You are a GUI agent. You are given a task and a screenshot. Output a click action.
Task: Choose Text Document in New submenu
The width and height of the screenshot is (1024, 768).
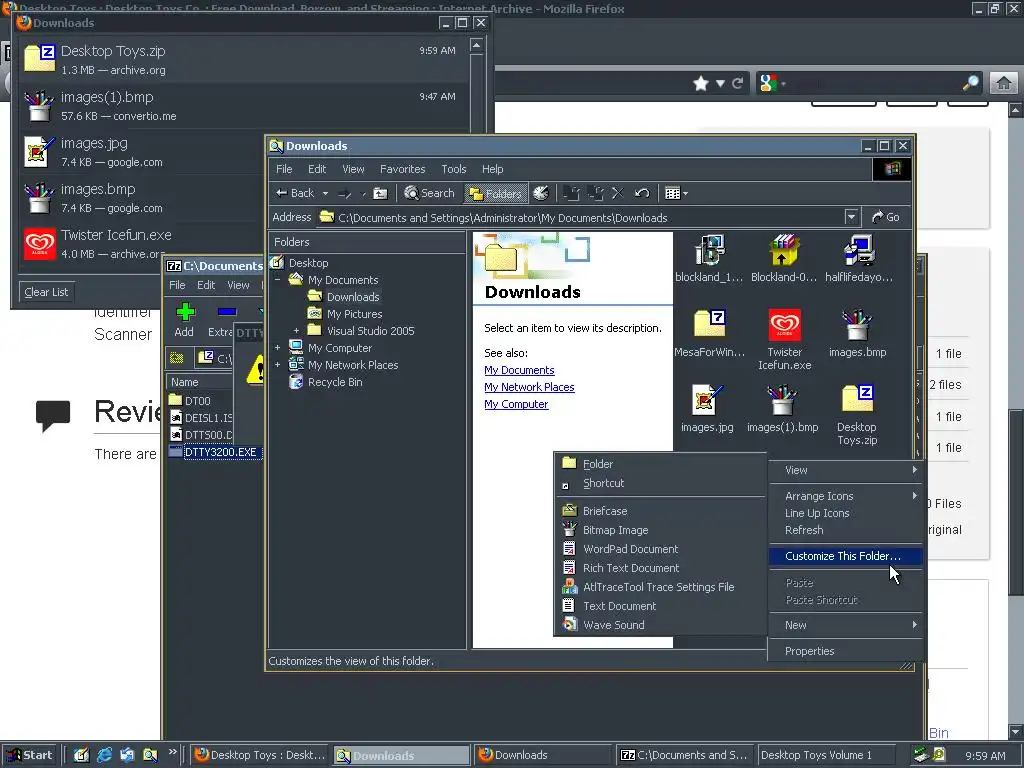660,605
